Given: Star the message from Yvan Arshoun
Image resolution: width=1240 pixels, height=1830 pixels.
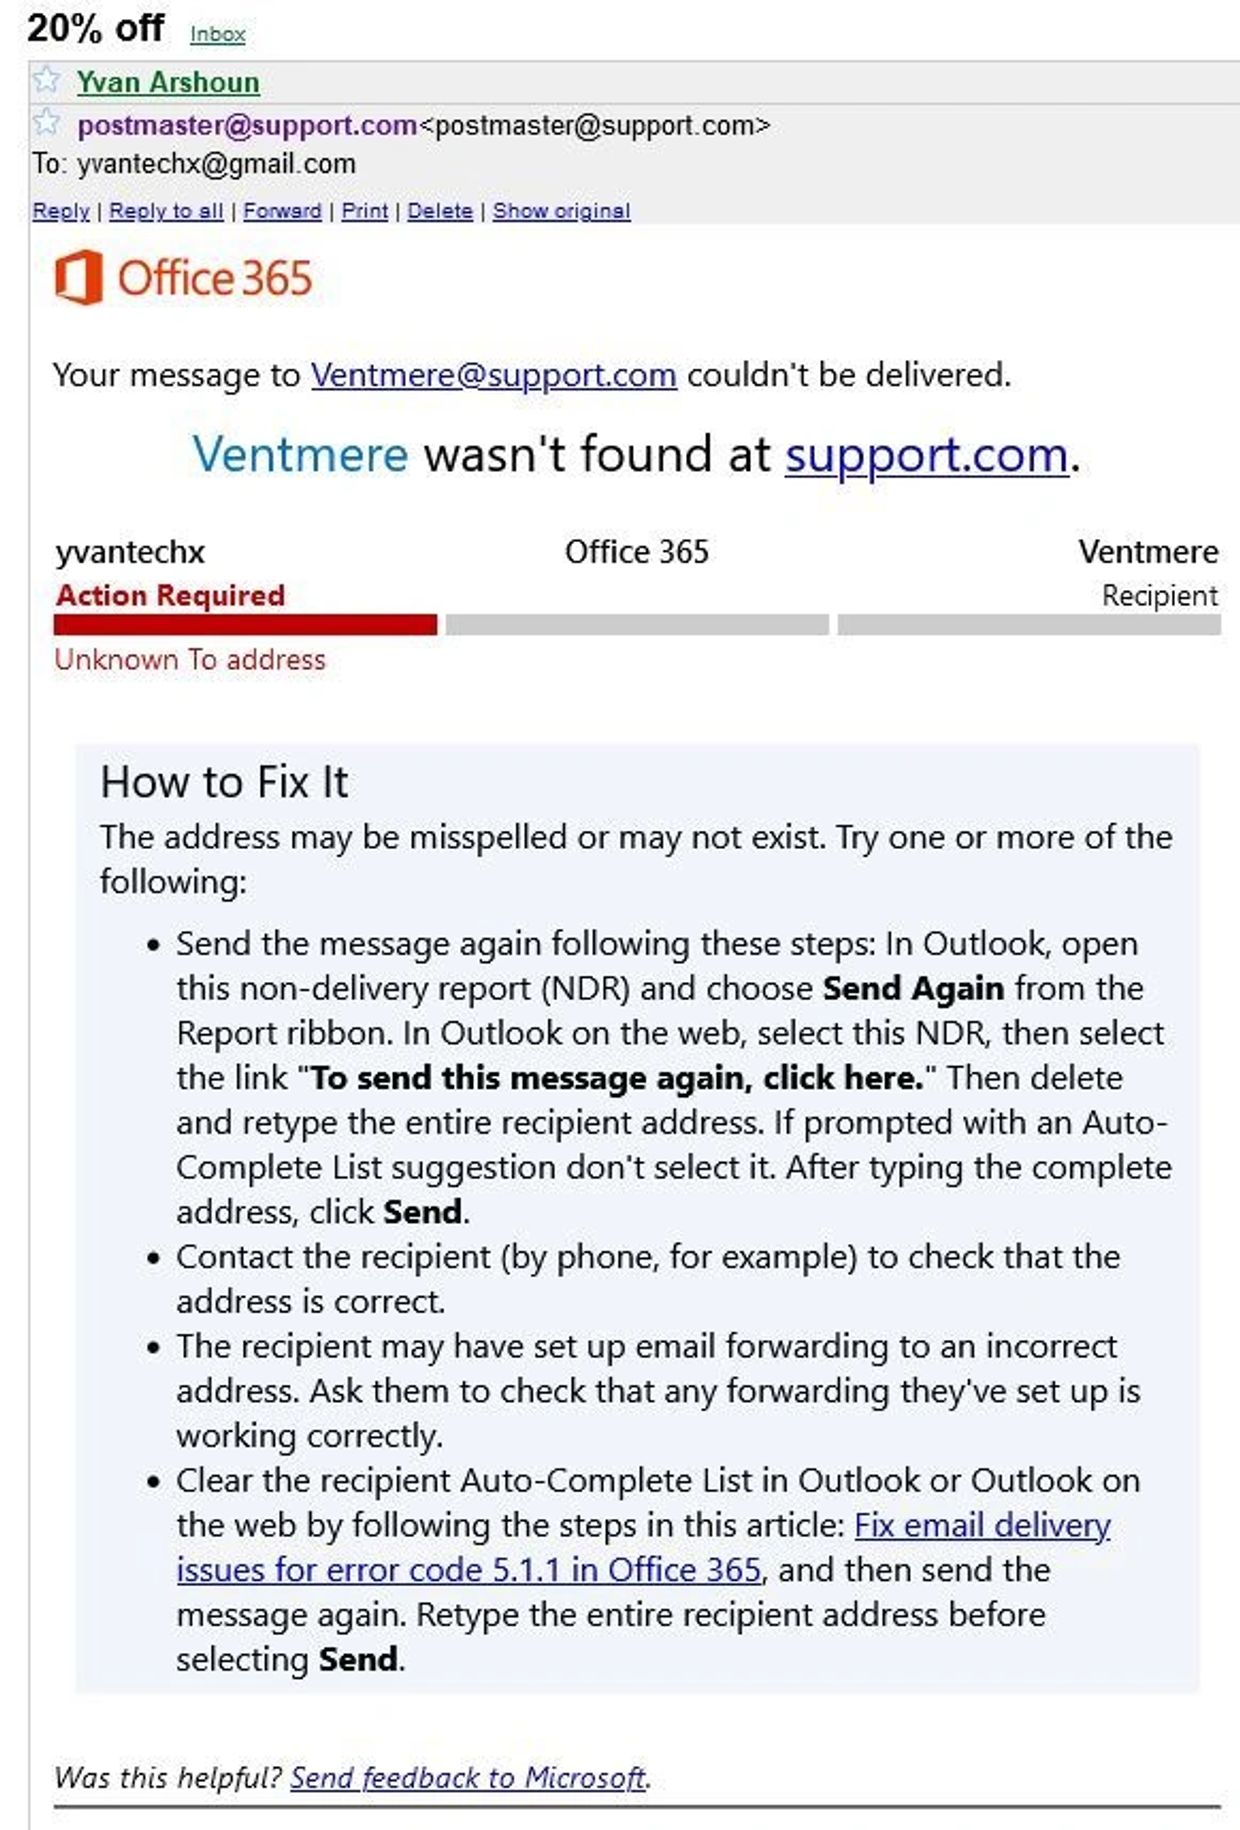Looking at the screenshot, I should click(46, 80).
